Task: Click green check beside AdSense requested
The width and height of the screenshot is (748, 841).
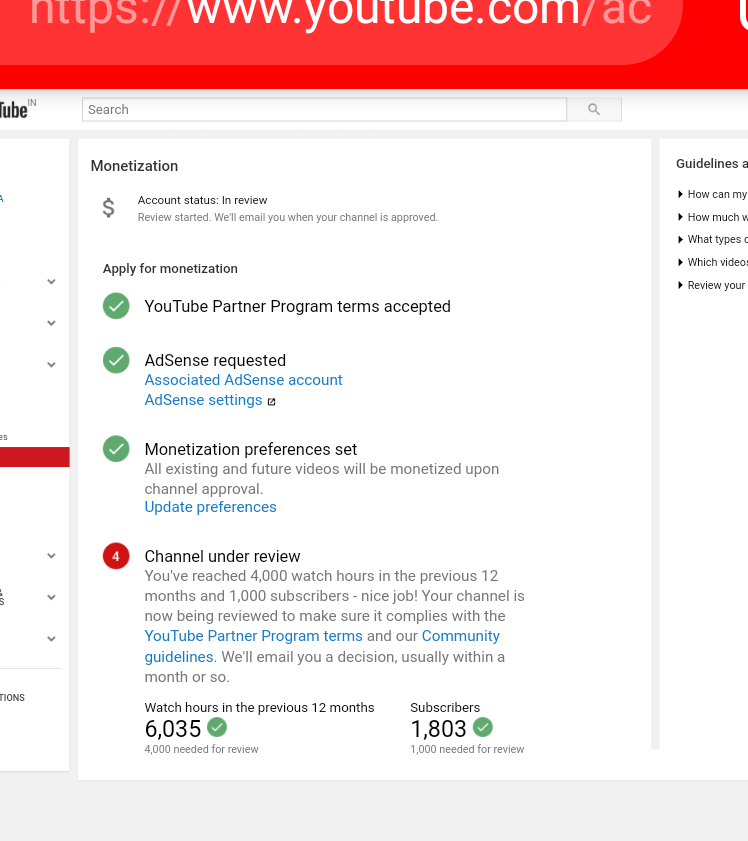Action: [116, 360]
